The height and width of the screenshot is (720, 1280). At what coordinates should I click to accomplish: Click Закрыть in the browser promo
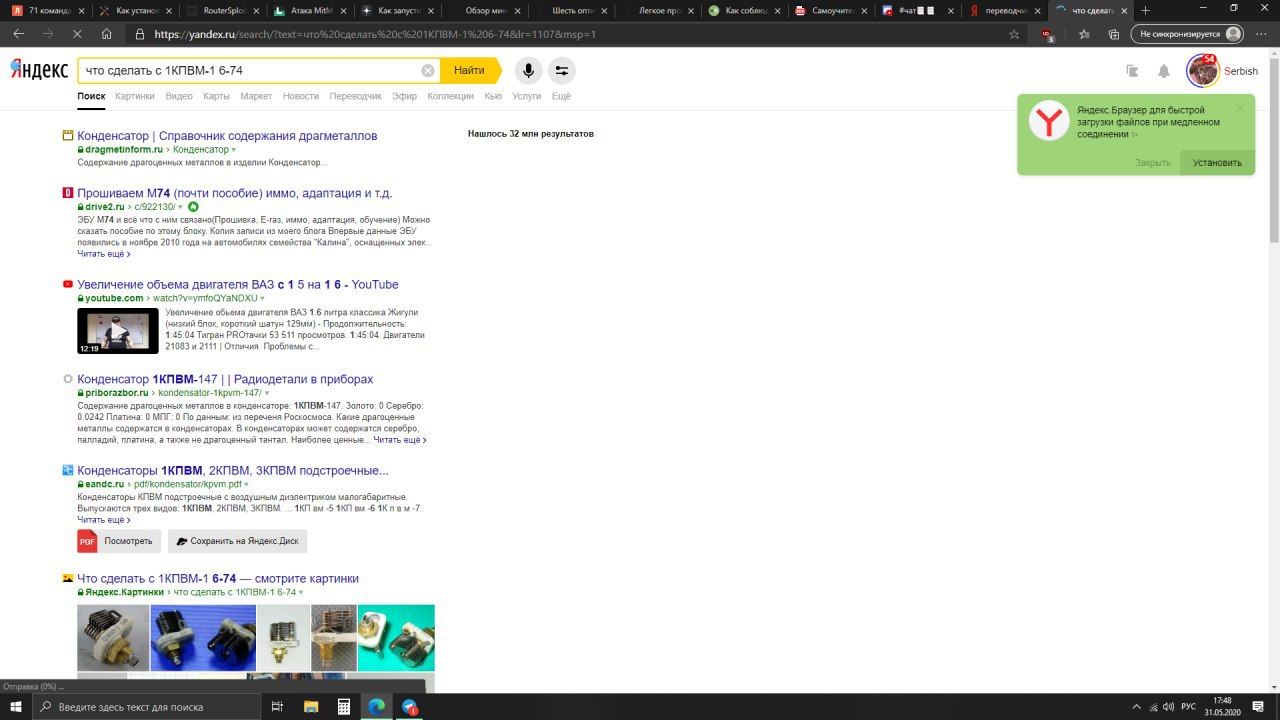click(1152, 163)
